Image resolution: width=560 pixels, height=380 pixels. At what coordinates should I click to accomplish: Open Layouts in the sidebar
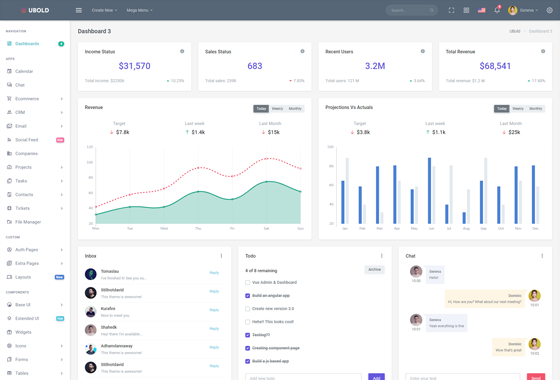click(35, 277)
